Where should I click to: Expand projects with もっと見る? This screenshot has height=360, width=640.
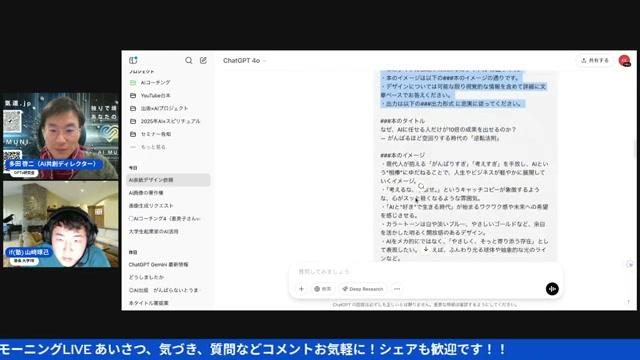(x=168, y=147)
